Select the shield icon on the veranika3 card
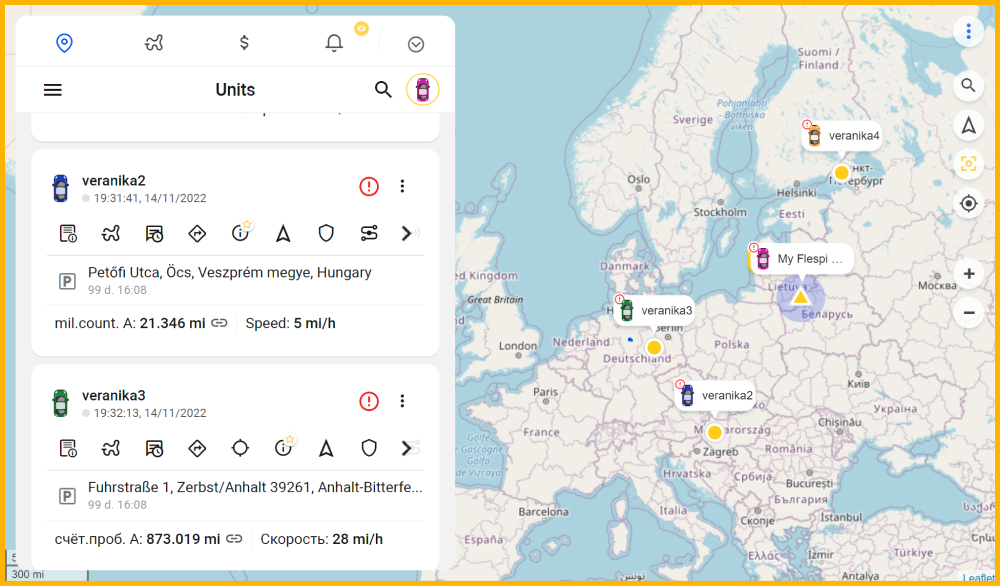This screenshot has width=1000, height=586. [368, 448]
